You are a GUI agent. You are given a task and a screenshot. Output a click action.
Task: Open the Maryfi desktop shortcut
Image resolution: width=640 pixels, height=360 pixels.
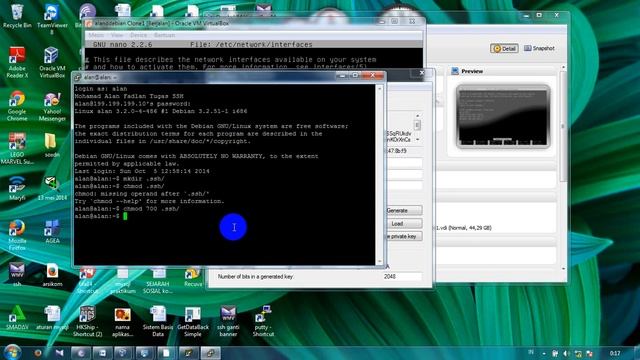click(17, 188)
